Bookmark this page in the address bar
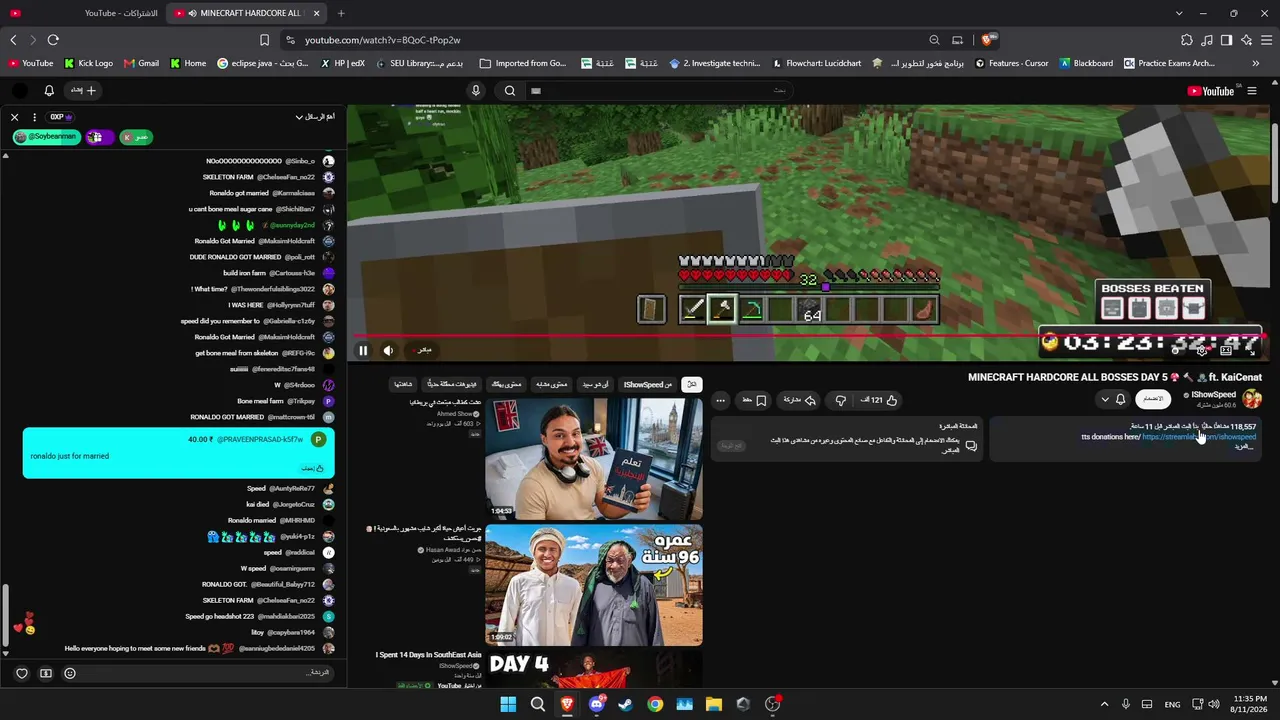 click(x=264, y=40)
